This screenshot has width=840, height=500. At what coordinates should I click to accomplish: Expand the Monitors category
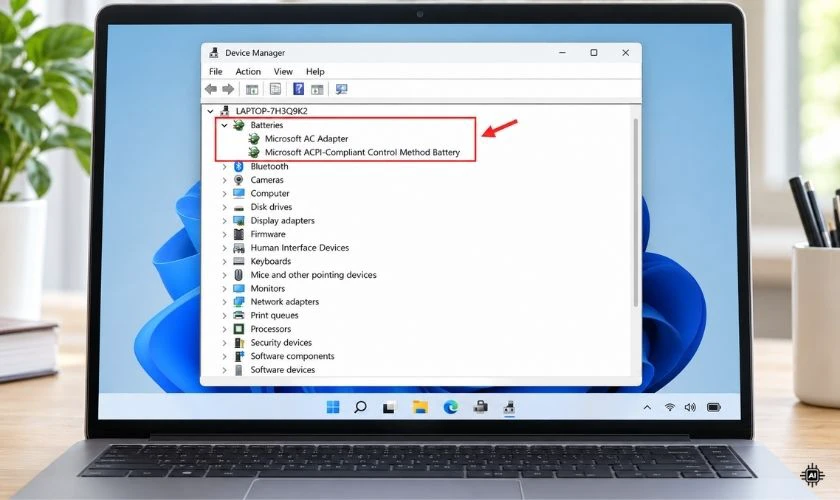coord(224,288)
